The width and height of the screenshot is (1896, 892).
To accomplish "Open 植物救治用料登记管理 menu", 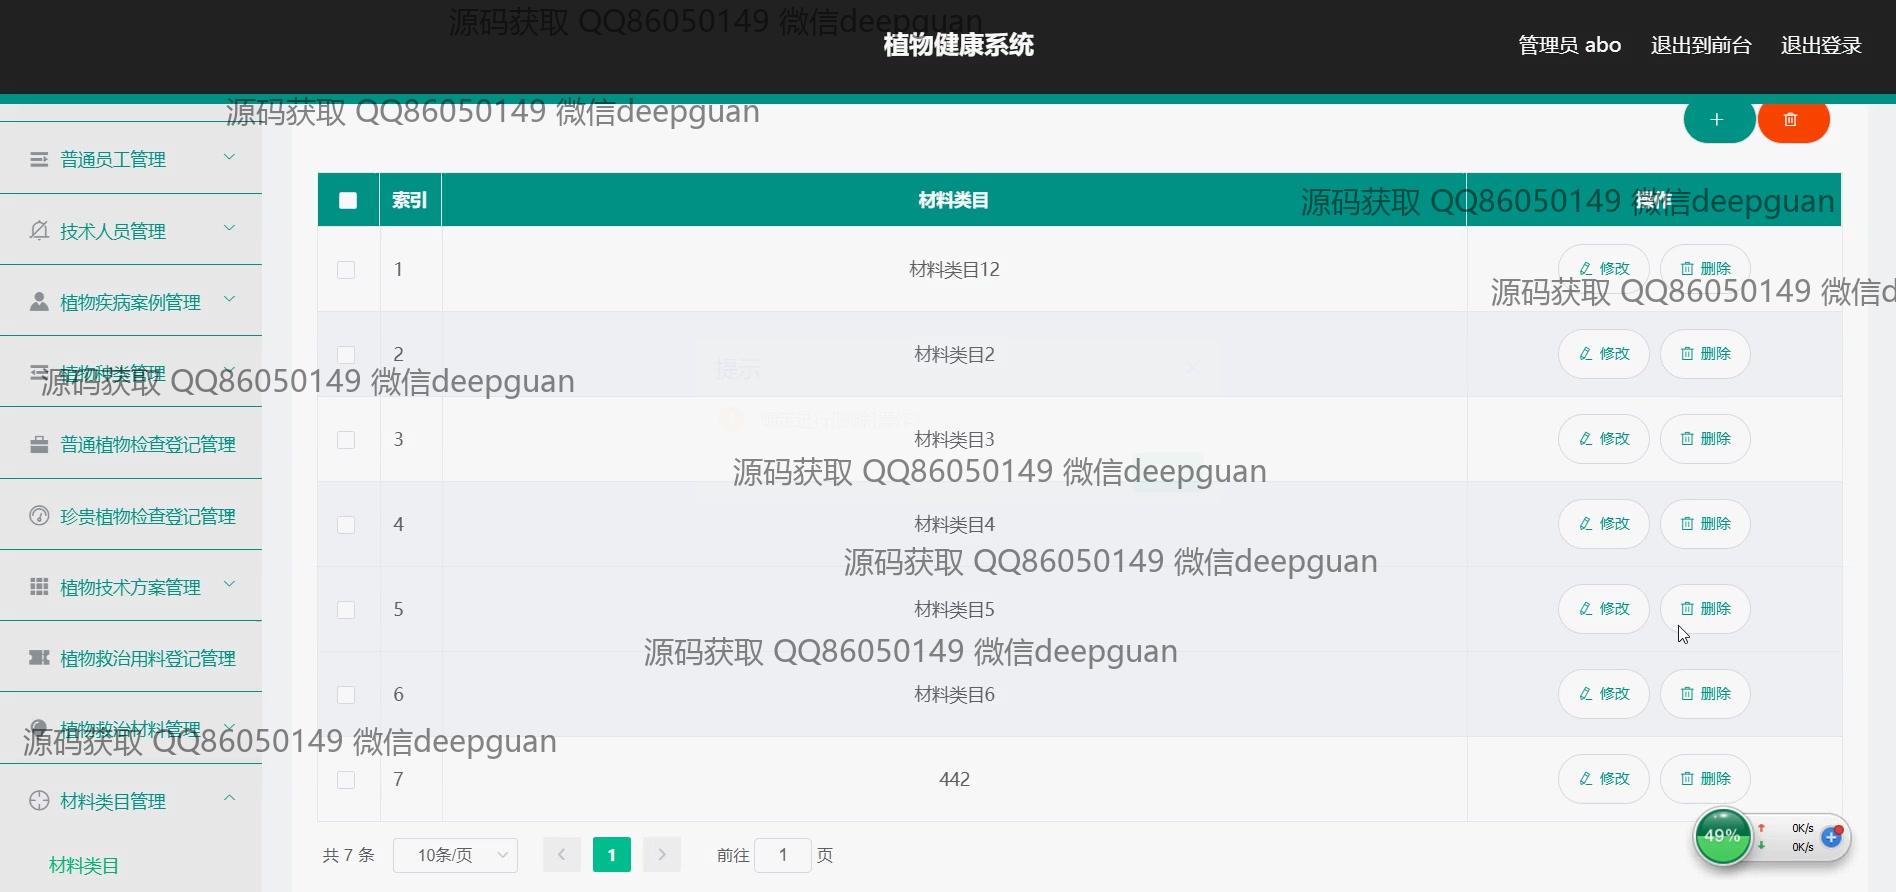I will (x=131, y=658).
